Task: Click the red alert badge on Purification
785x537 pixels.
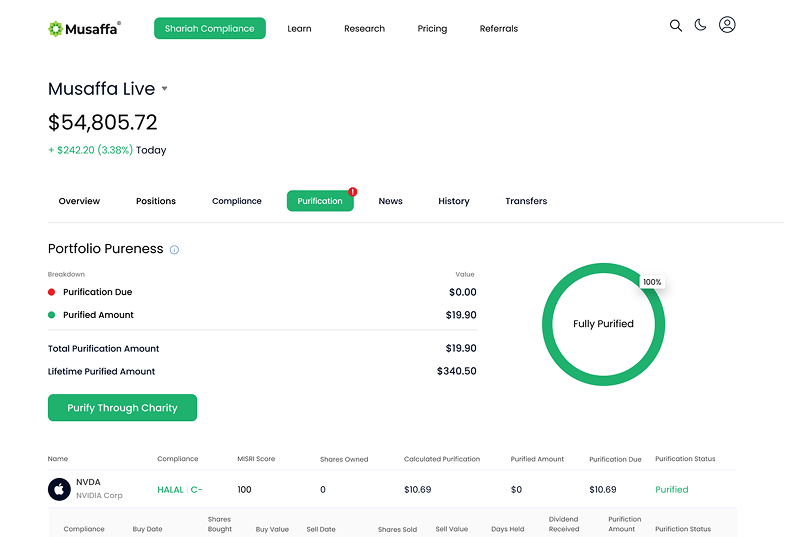Action: tap(353, 192)
